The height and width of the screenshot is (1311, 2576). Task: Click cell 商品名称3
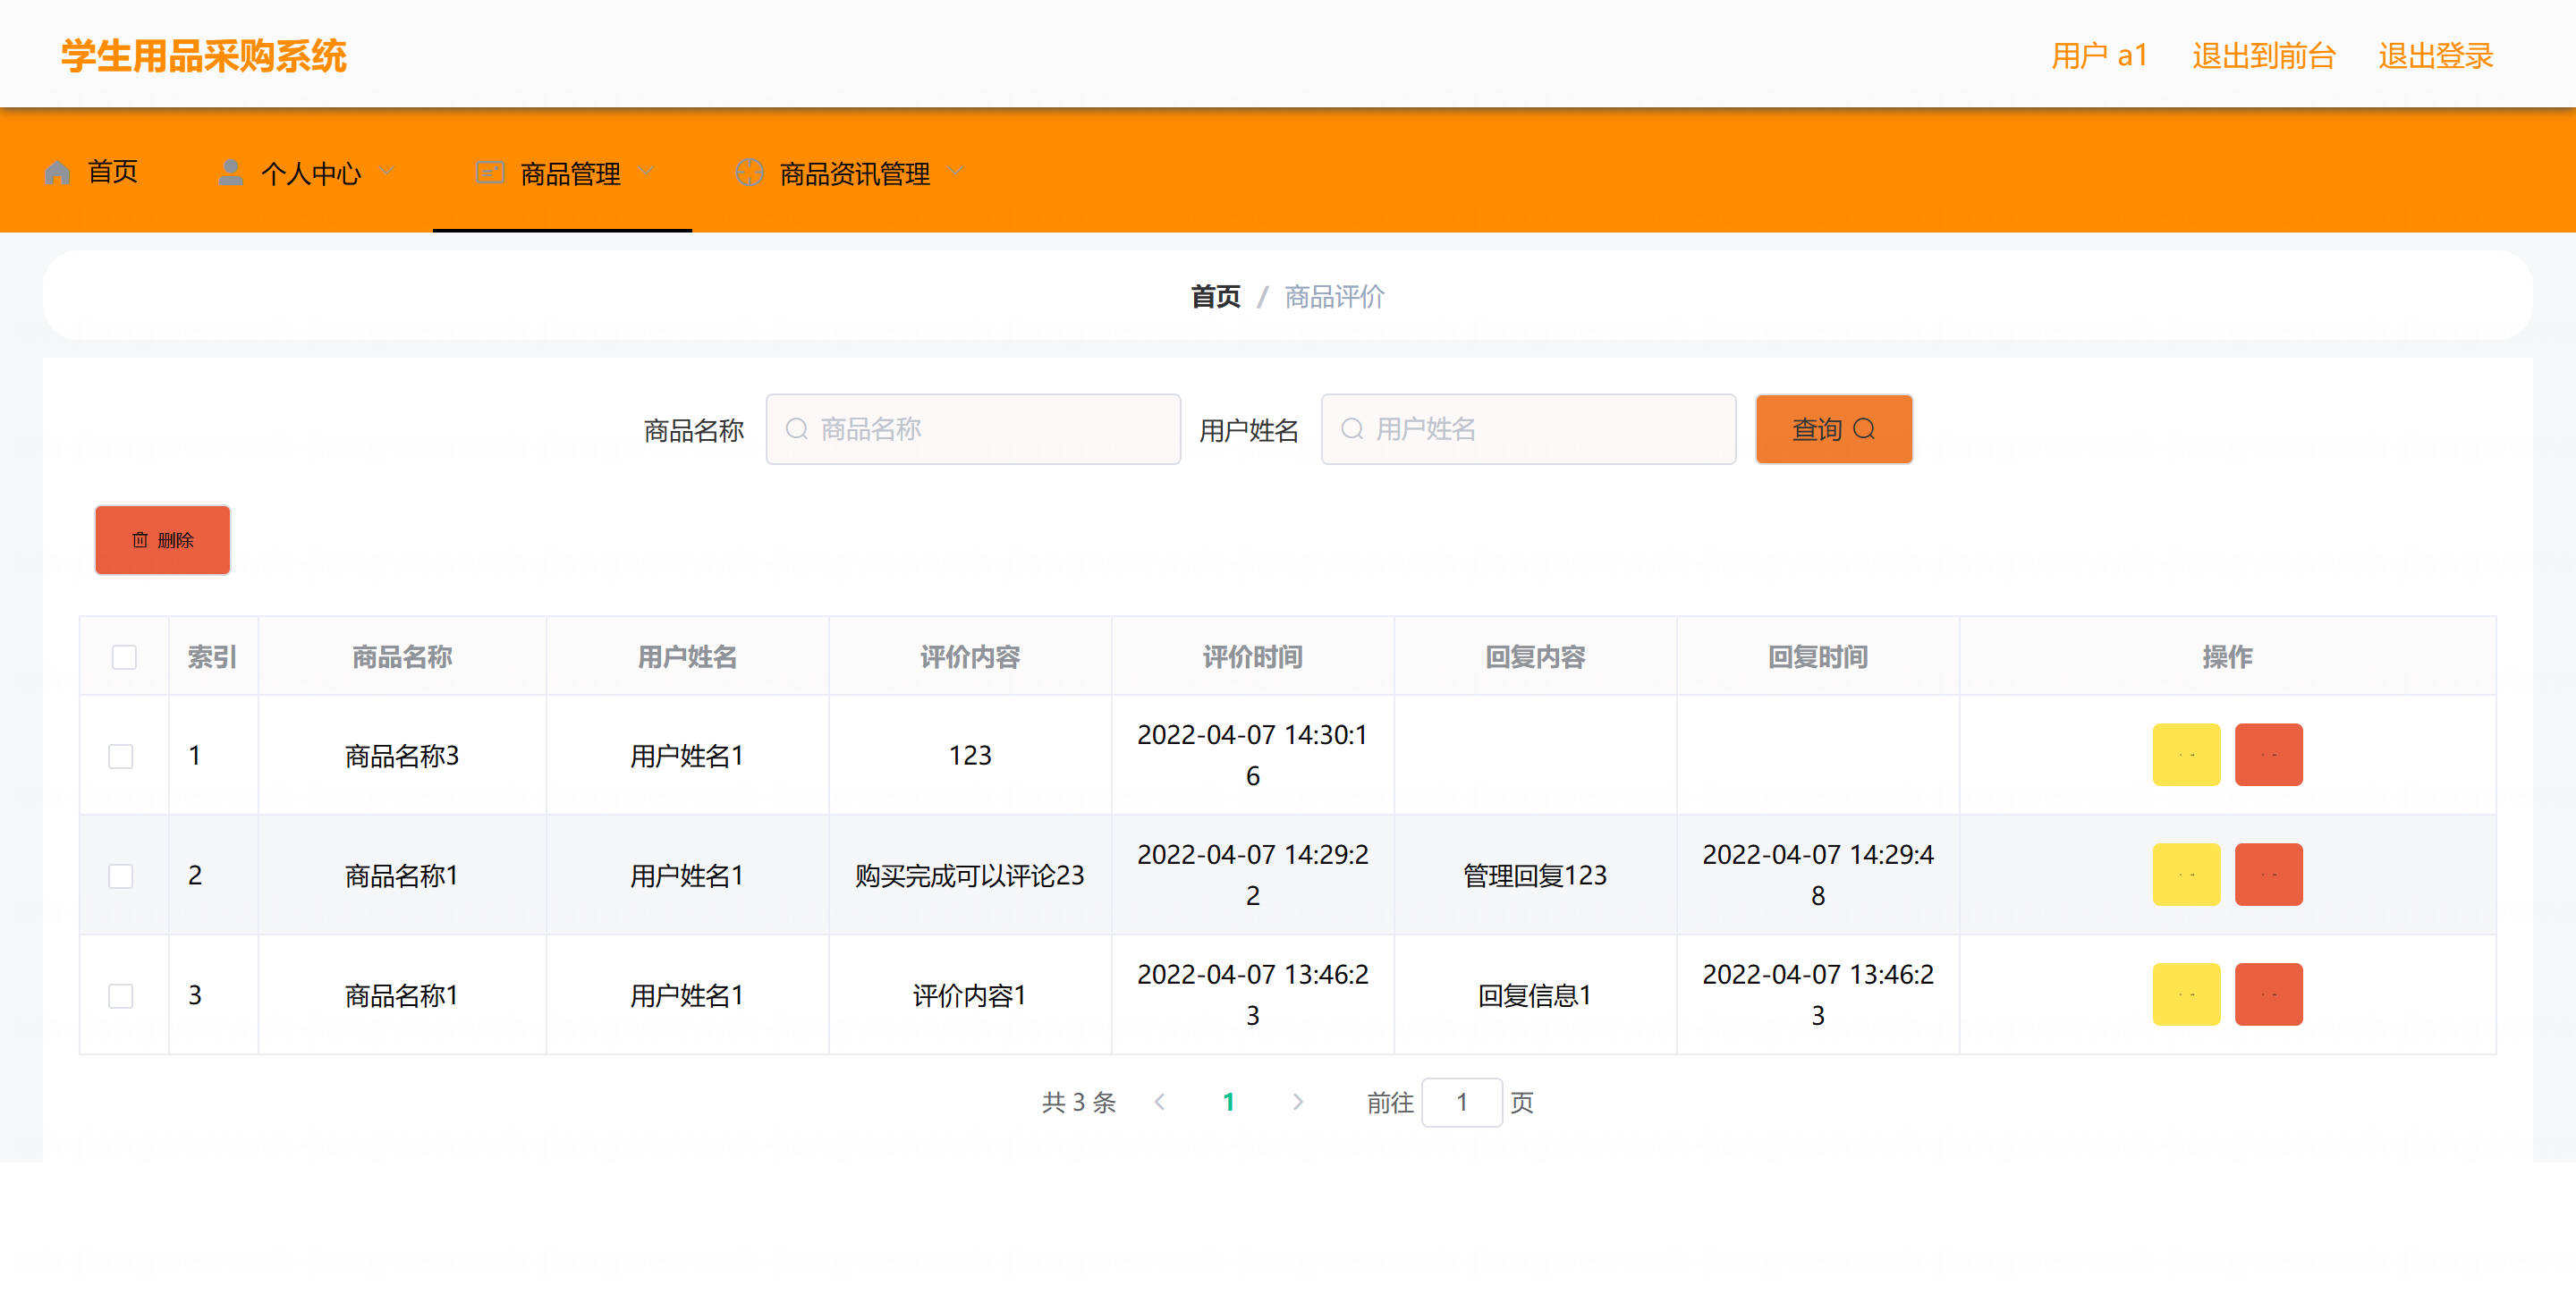[402, 756]
